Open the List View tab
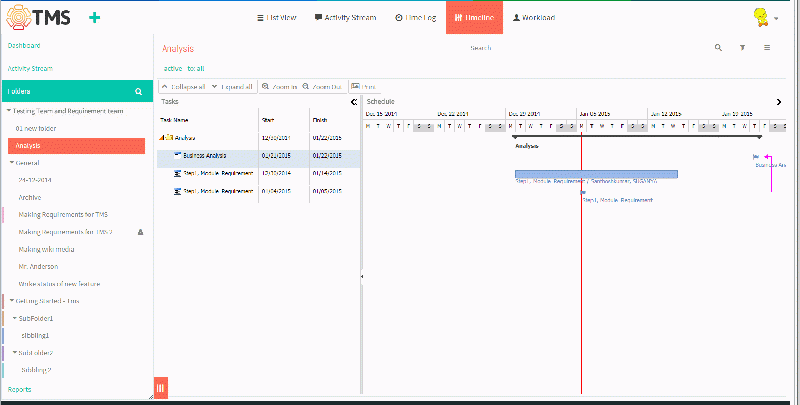 tap(277, 17)
